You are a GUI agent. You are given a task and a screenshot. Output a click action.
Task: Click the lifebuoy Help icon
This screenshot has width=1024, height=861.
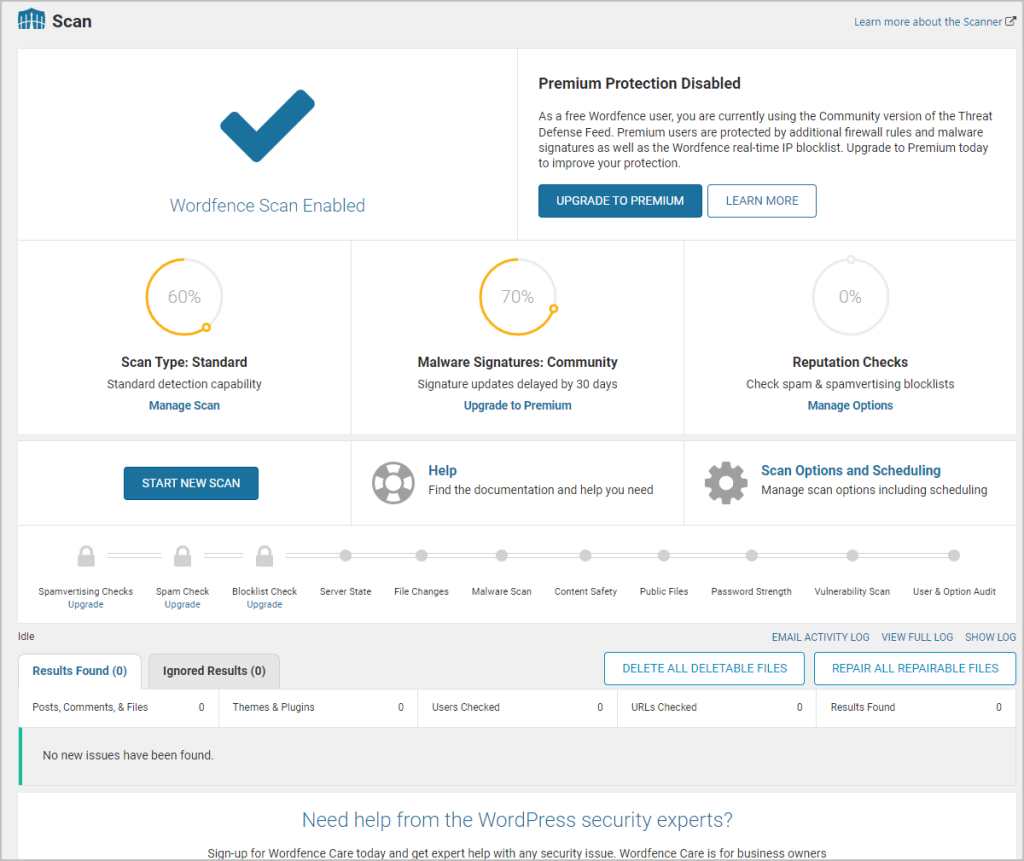(393, 483)
